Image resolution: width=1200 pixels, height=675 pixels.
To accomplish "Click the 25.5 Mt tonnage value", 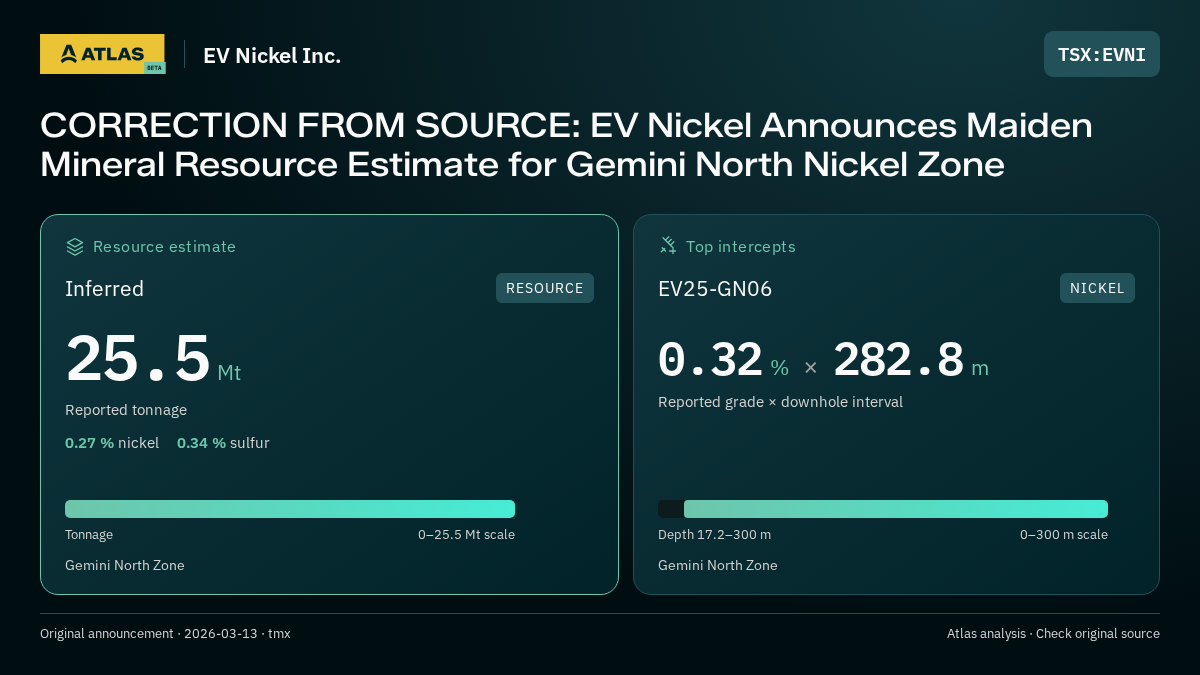I will (x=153, y=359).
